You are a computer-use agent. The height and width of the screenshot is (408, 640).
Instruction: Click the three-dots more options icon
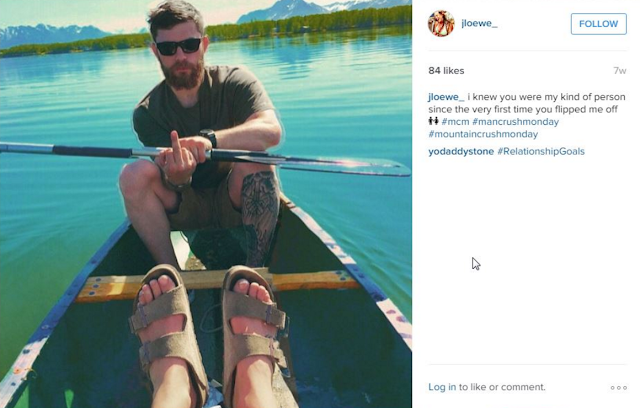619,388
